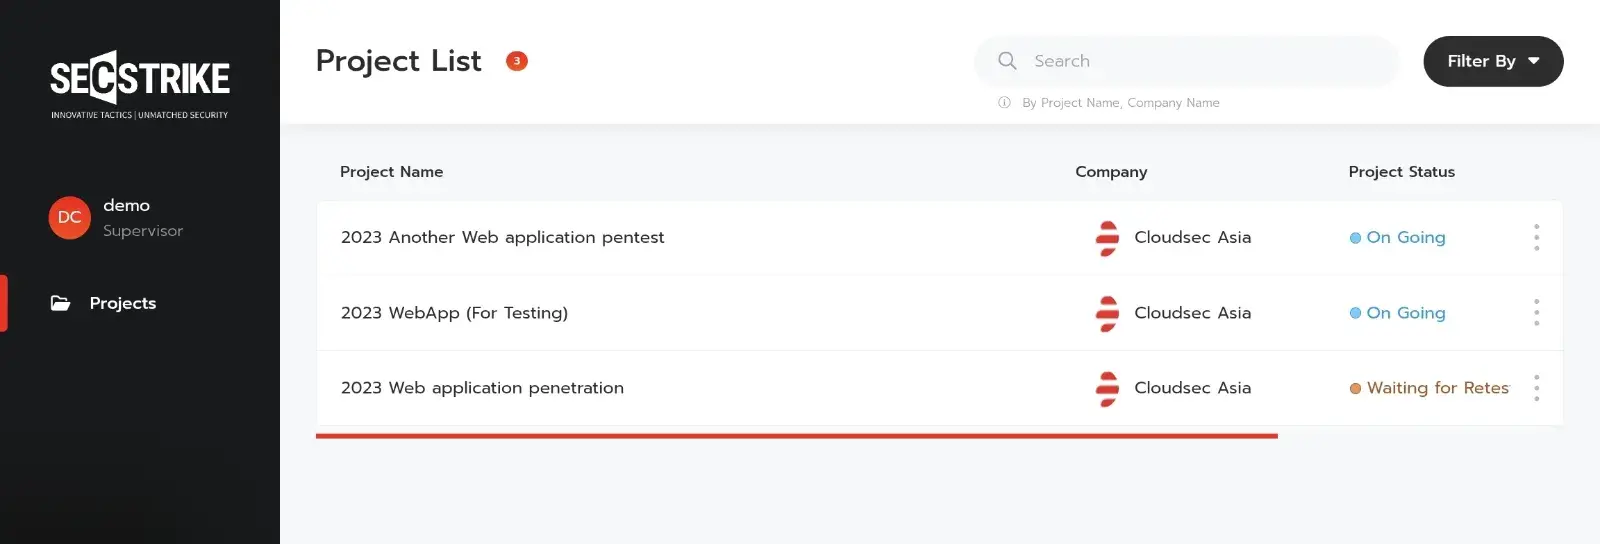Open options menu for Another Web application pentest
The width and height of the screenshot is (1600, 544).
[1536, 238]
